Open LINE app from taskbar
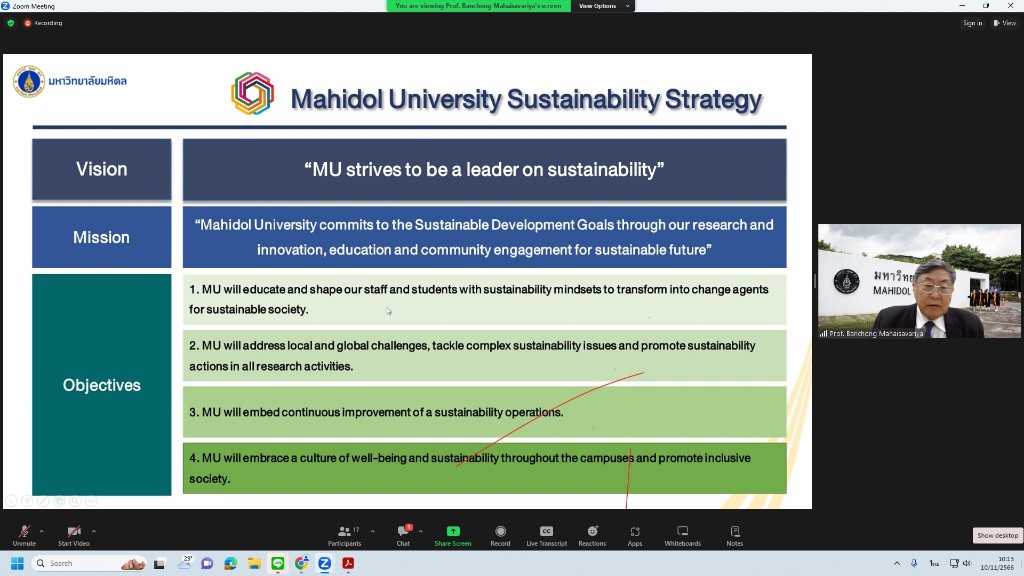 [278, 563]
